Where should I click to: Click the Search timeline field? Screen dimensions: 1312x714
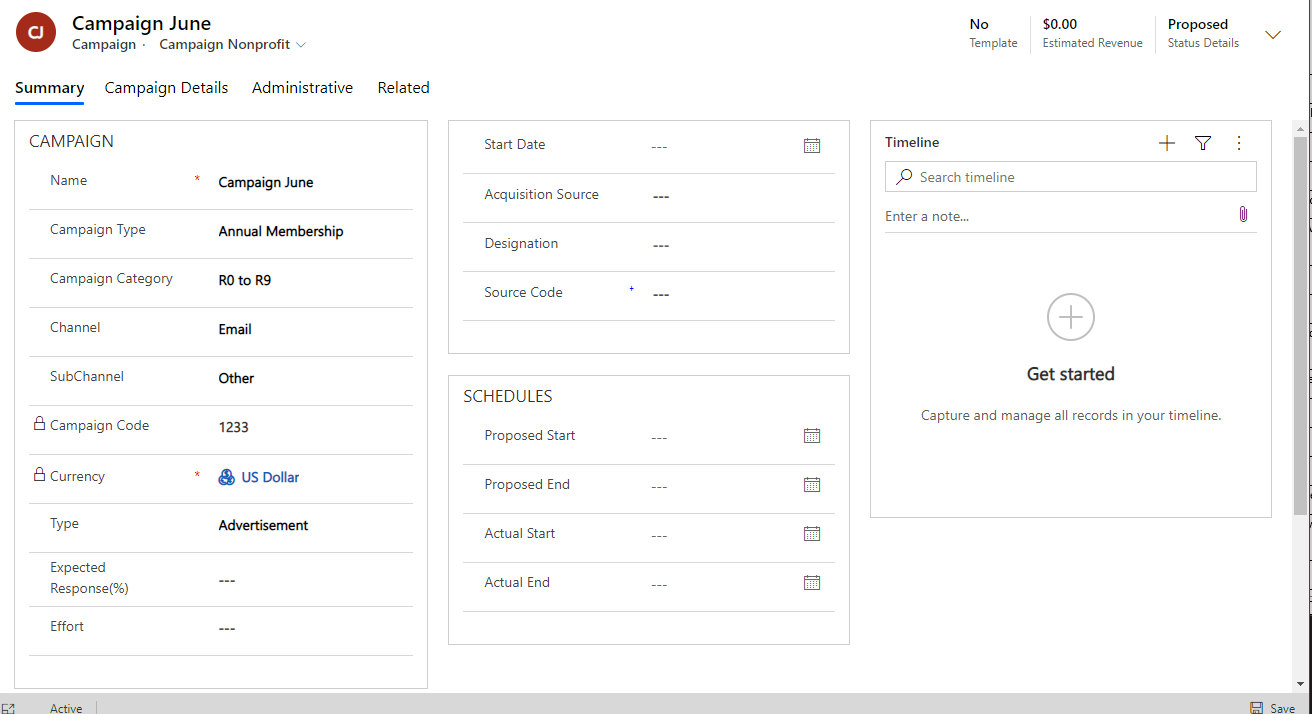[x=1080, y=177]
